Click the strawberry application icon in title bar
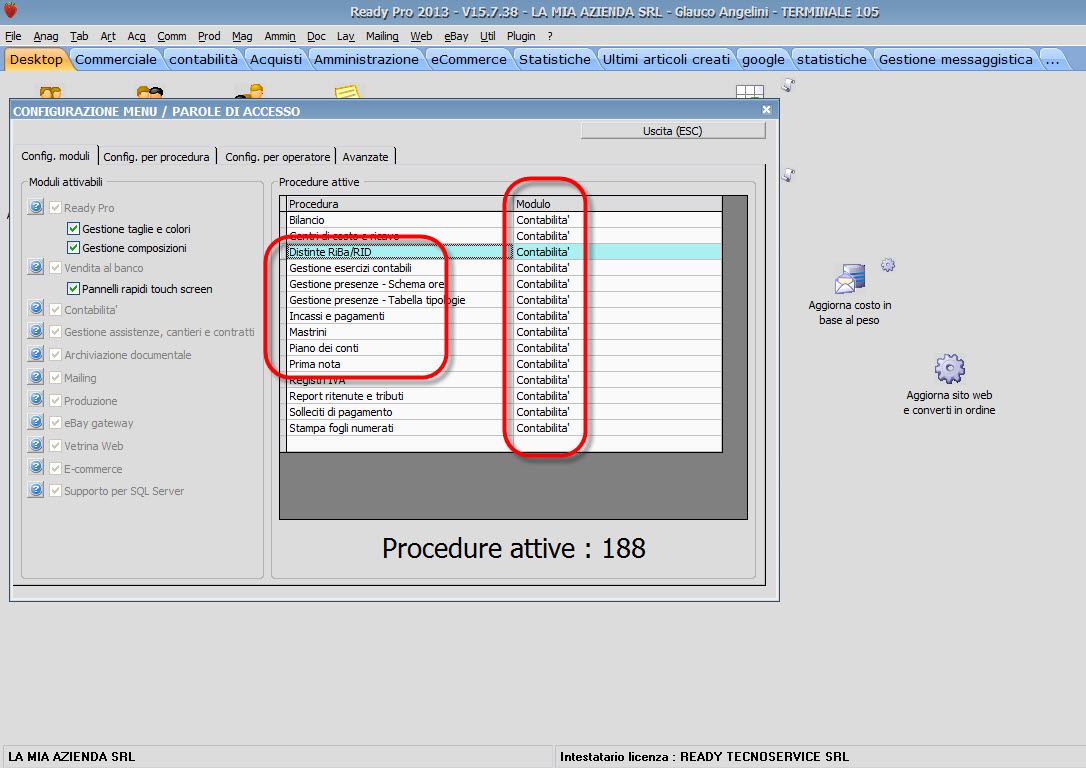This screenshot has width=1086, height=768. pyautogui.click(x=10, y=10)
